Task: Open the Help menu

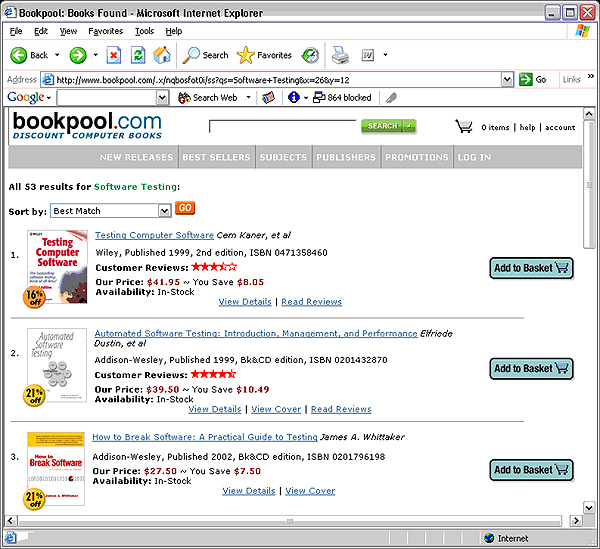Action: [174, 31]
